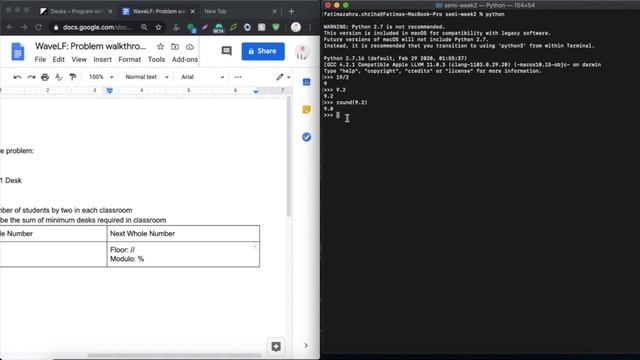Open the File menu
The width and height of the screenshot is (640, 360).
40,60
